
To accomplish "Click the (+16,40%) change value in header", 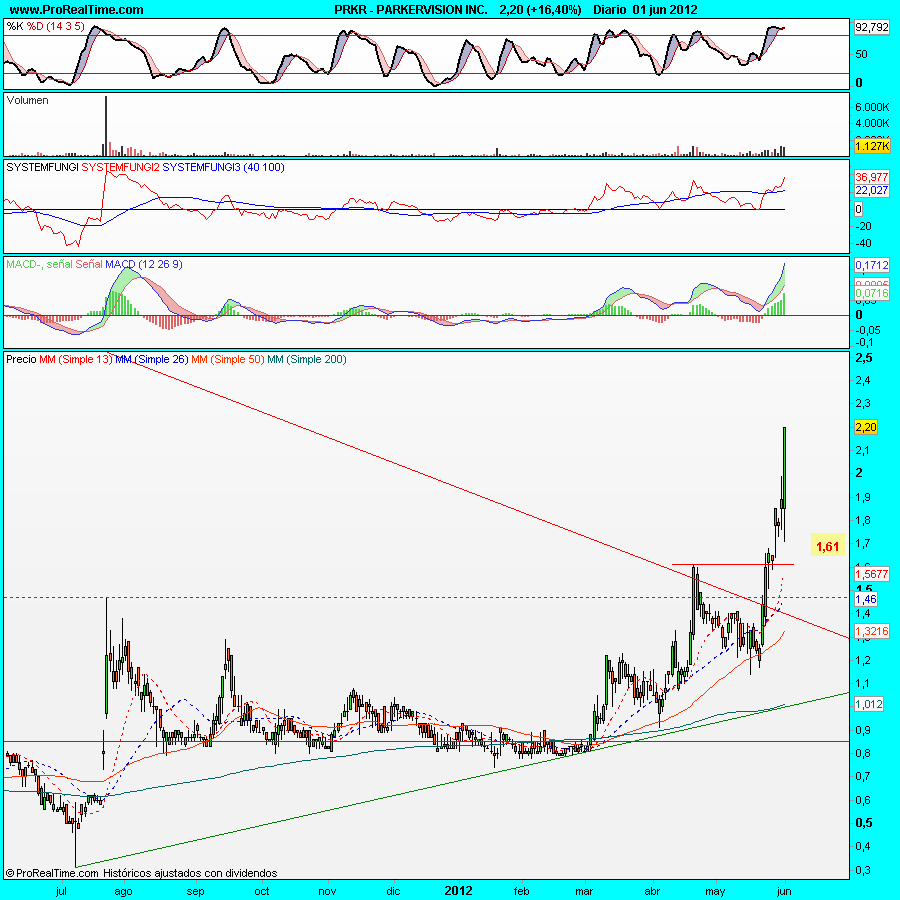I will pos(554,10).
